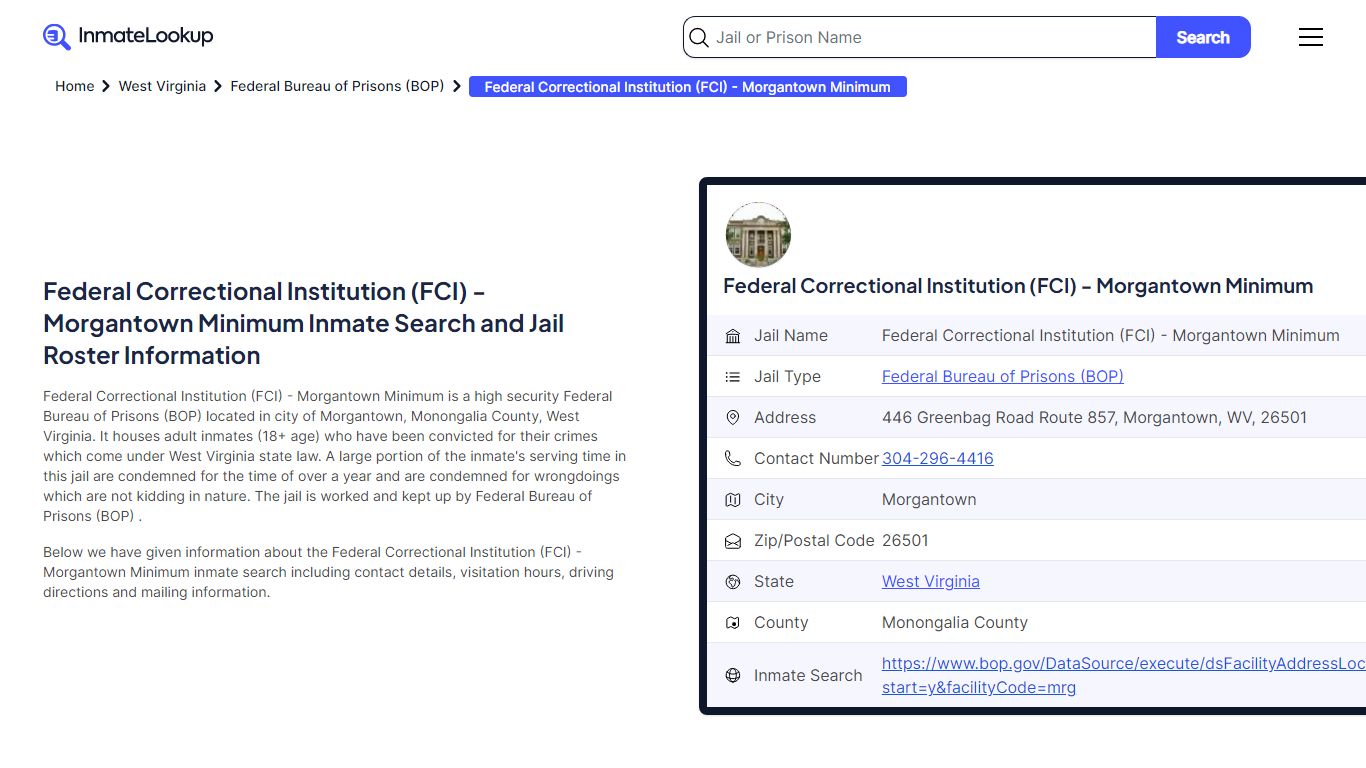Image resolution: width=1366 pixels, height=768 pixels.
Task: Click the Jail Type row label
Action: [x=787, y=377]
